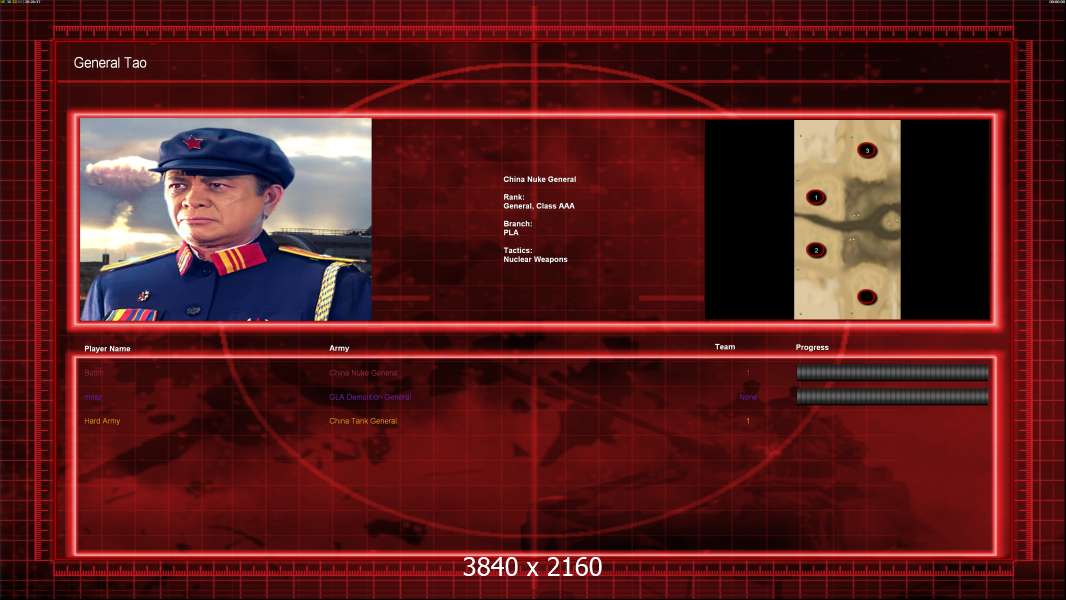Click the Progress column header
Viewport: 1066px width, 600px height.
point(812,347)
